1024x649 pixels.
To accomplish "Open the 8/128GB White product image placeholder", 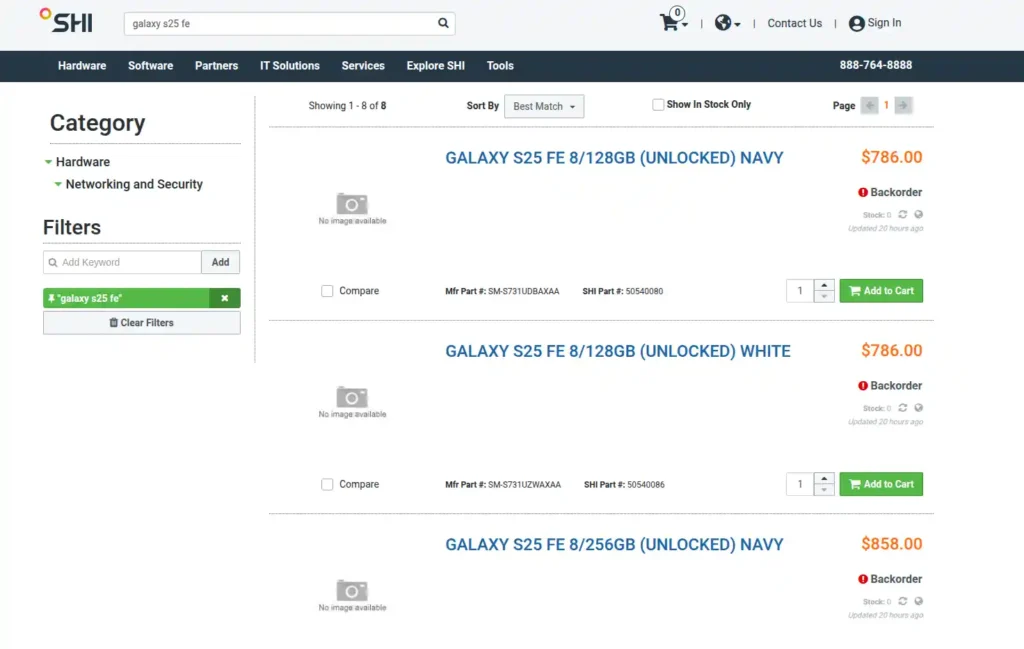I will tap(352, 402).
